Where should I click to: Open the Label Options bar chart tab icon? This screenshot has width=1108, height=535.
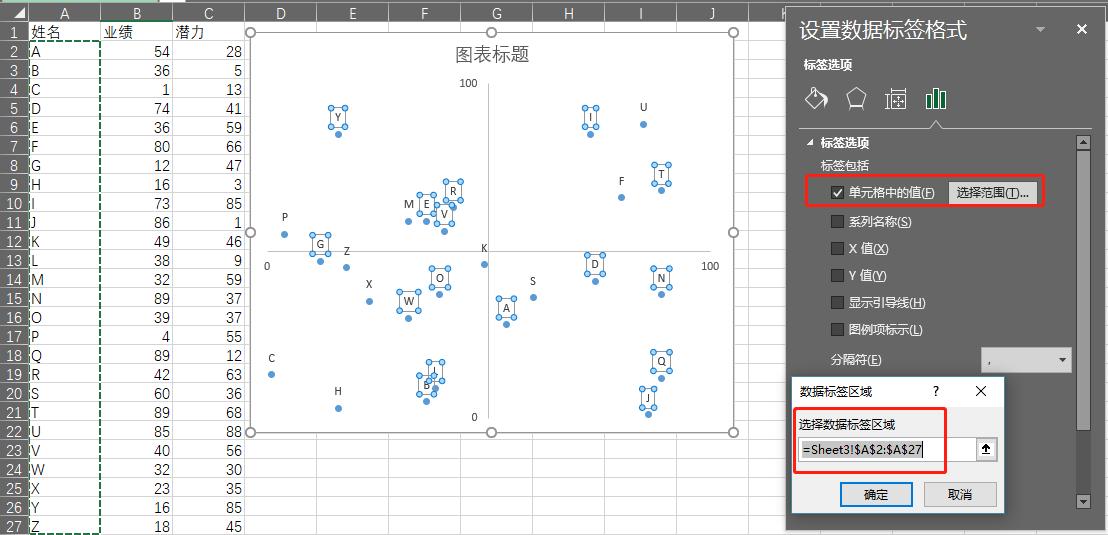click(936, 99)
